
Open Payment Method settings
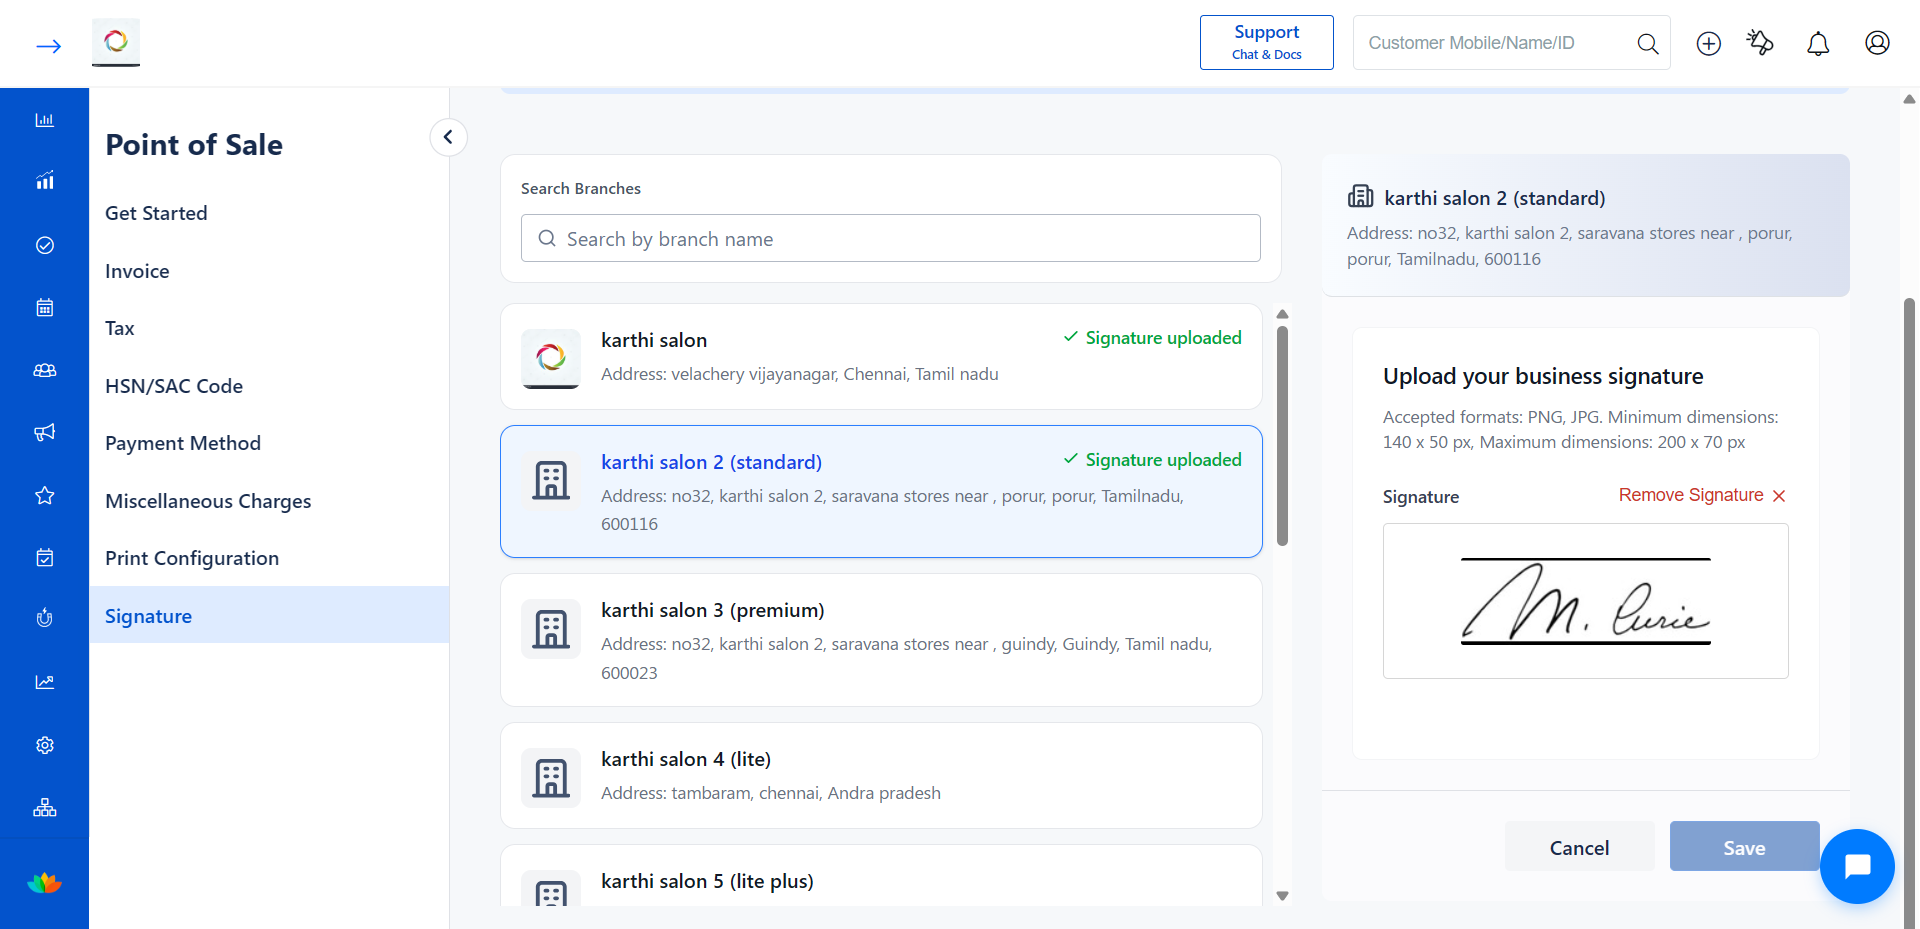coord(183,443)
